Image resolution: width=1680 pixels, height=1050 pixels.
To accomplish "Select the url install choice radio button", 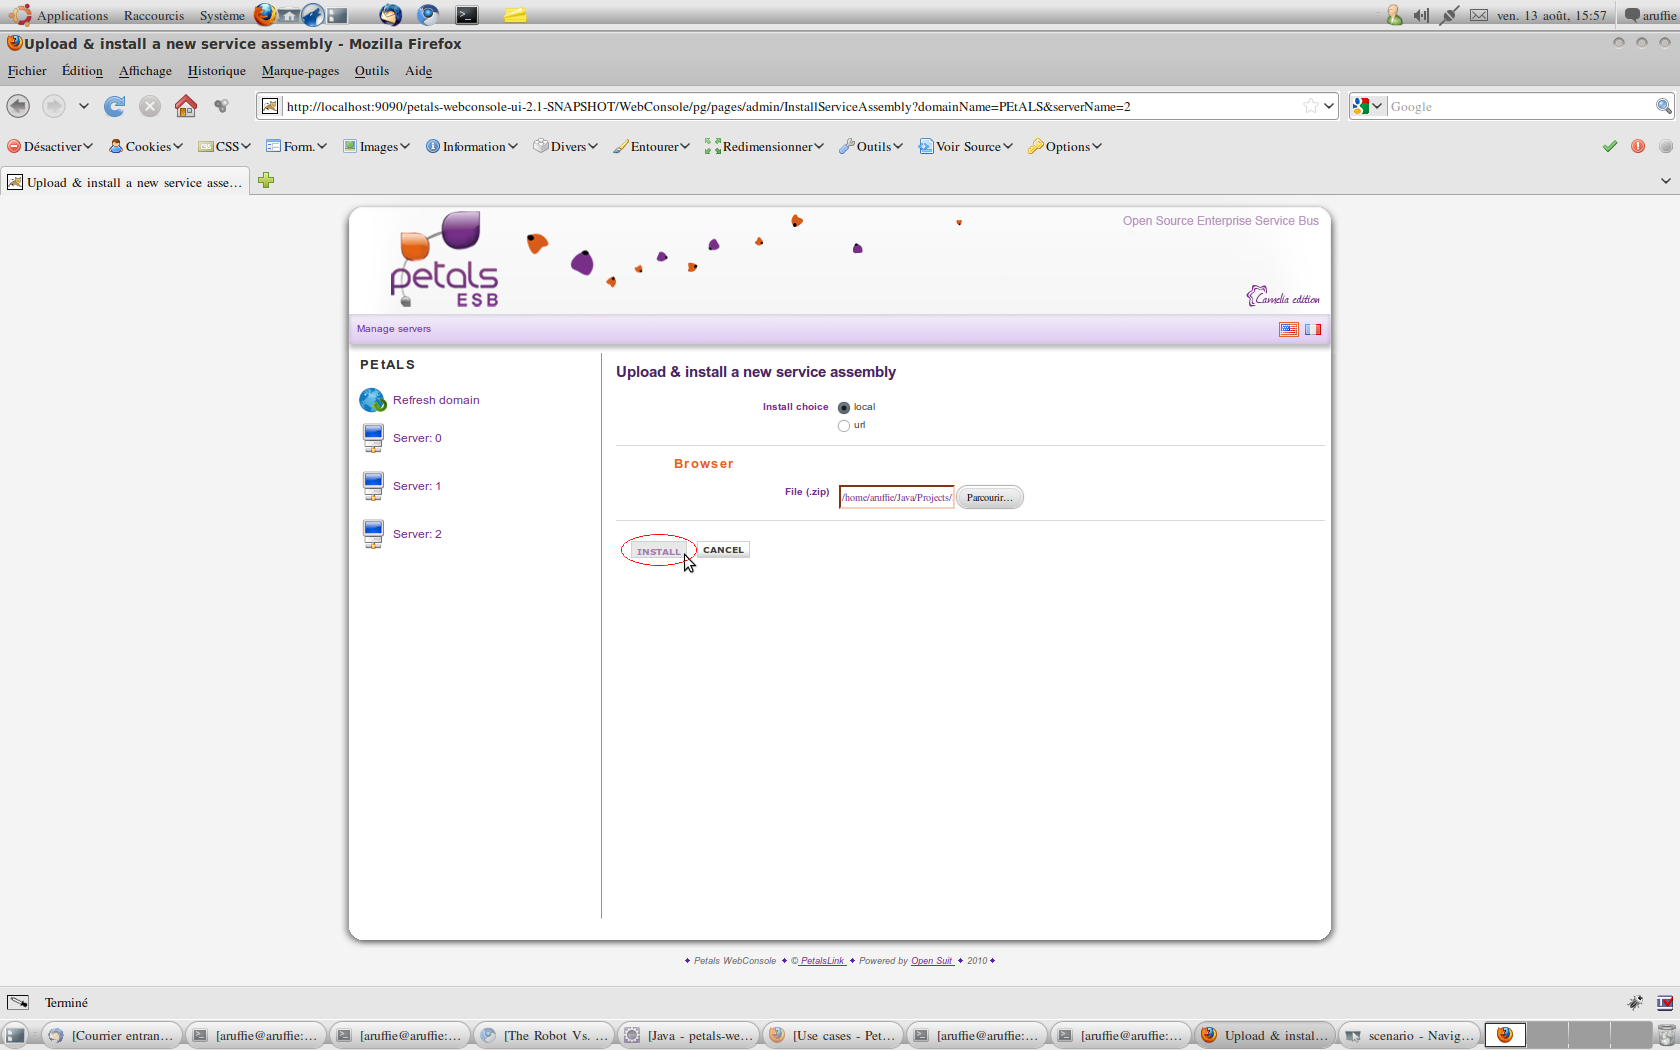I will (x=844, y=426).
